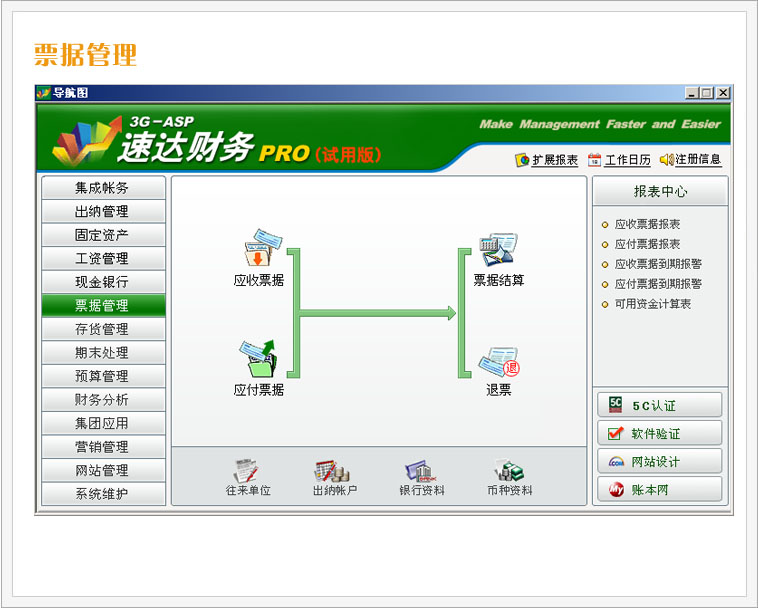758x608 pixels.
Task: Click the red My 账本网 icon
Action: pos(616,490)
